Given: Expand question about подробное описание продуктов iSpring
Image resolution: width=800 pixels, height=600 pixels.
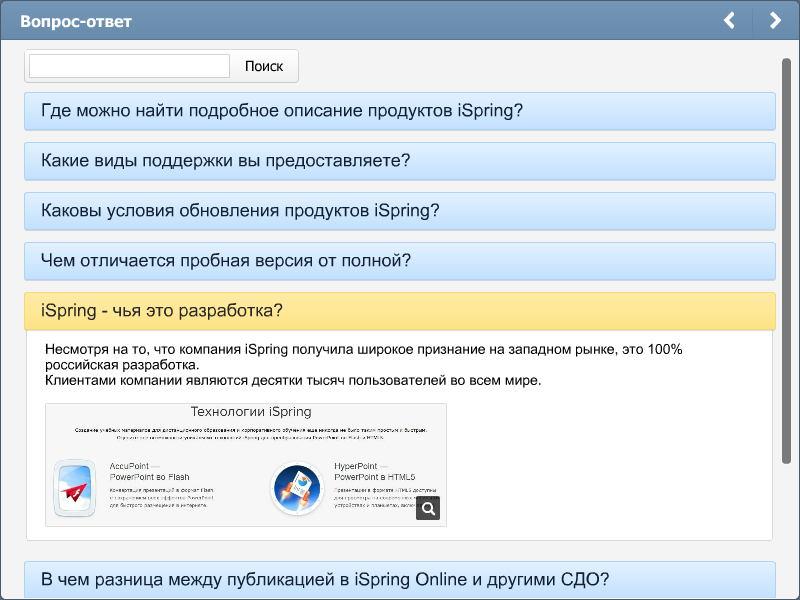Looking at the screenshot, I should click(x=400, y=111).
